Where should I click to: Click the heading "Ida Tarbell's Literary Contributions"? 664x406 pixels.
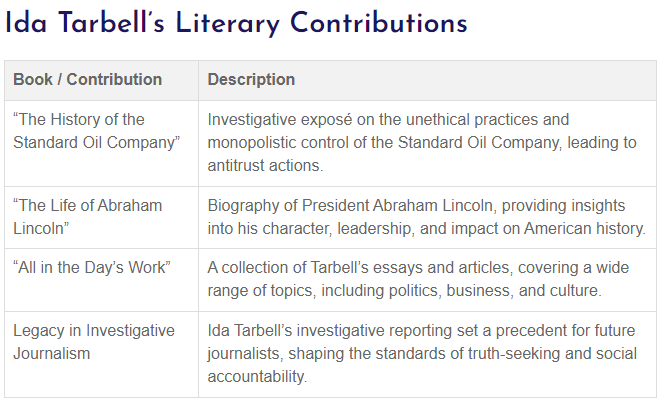click(x=236, y=24)
